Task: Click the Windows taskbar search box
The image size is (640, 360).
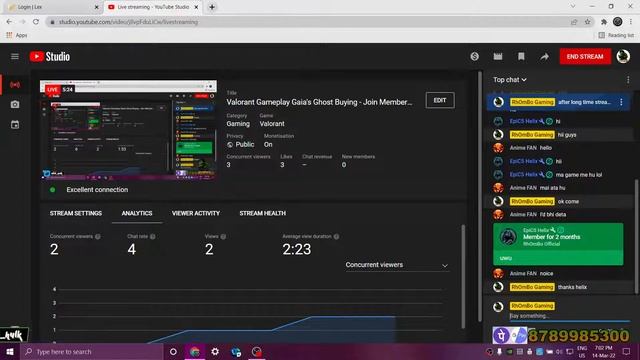Action: pos(91,351)
